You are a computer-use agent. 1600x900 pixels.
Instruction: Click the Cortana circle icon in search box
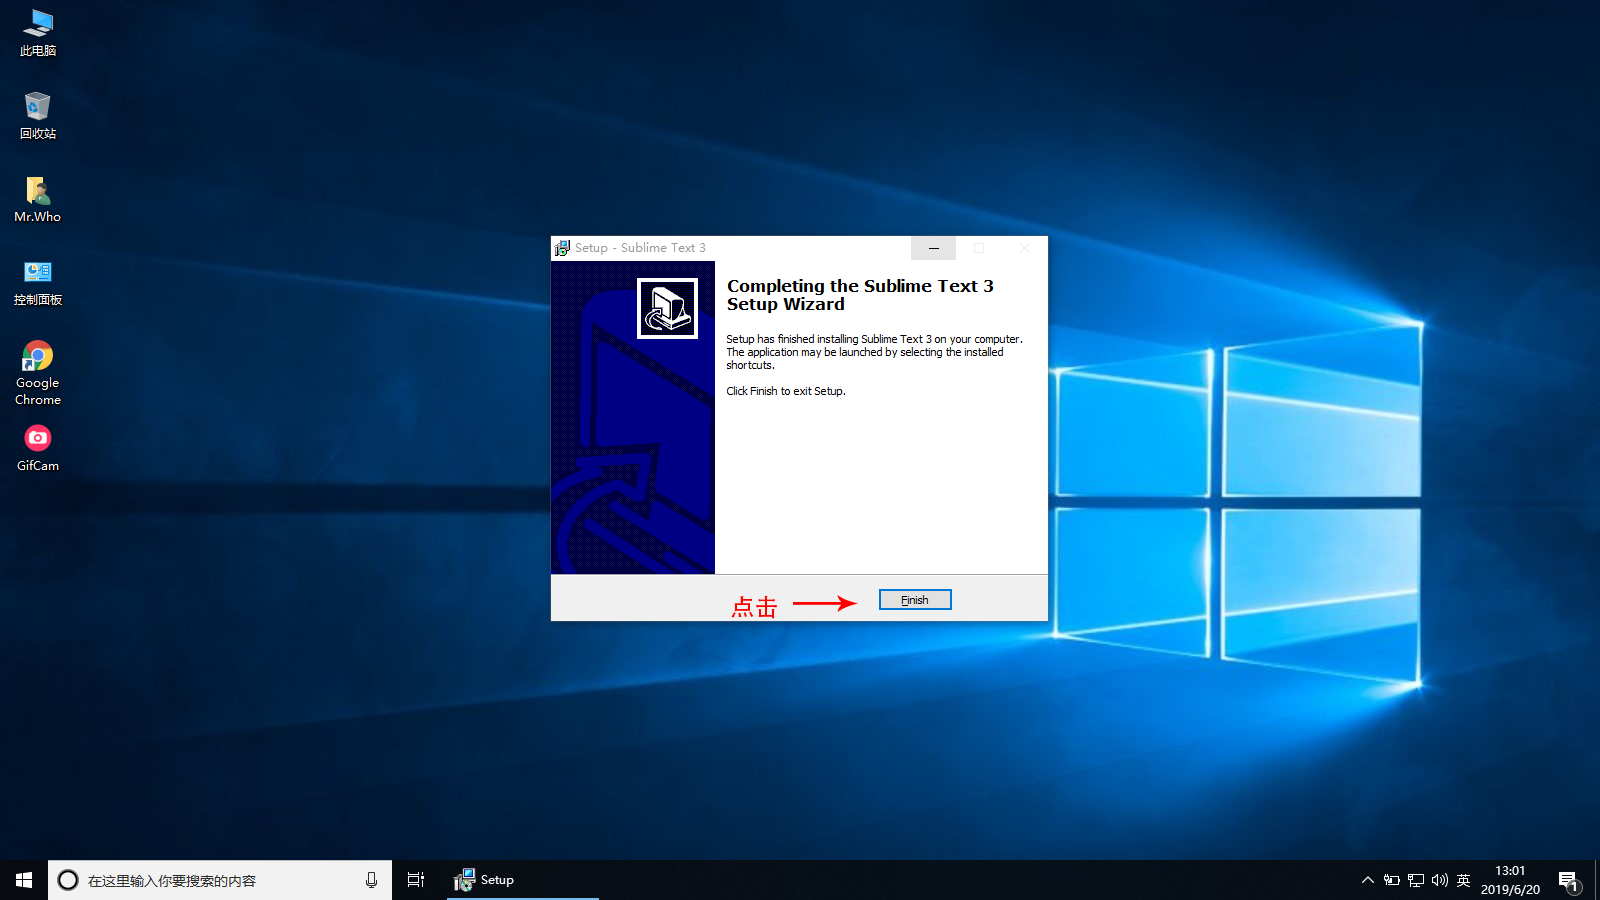point(68,880)
